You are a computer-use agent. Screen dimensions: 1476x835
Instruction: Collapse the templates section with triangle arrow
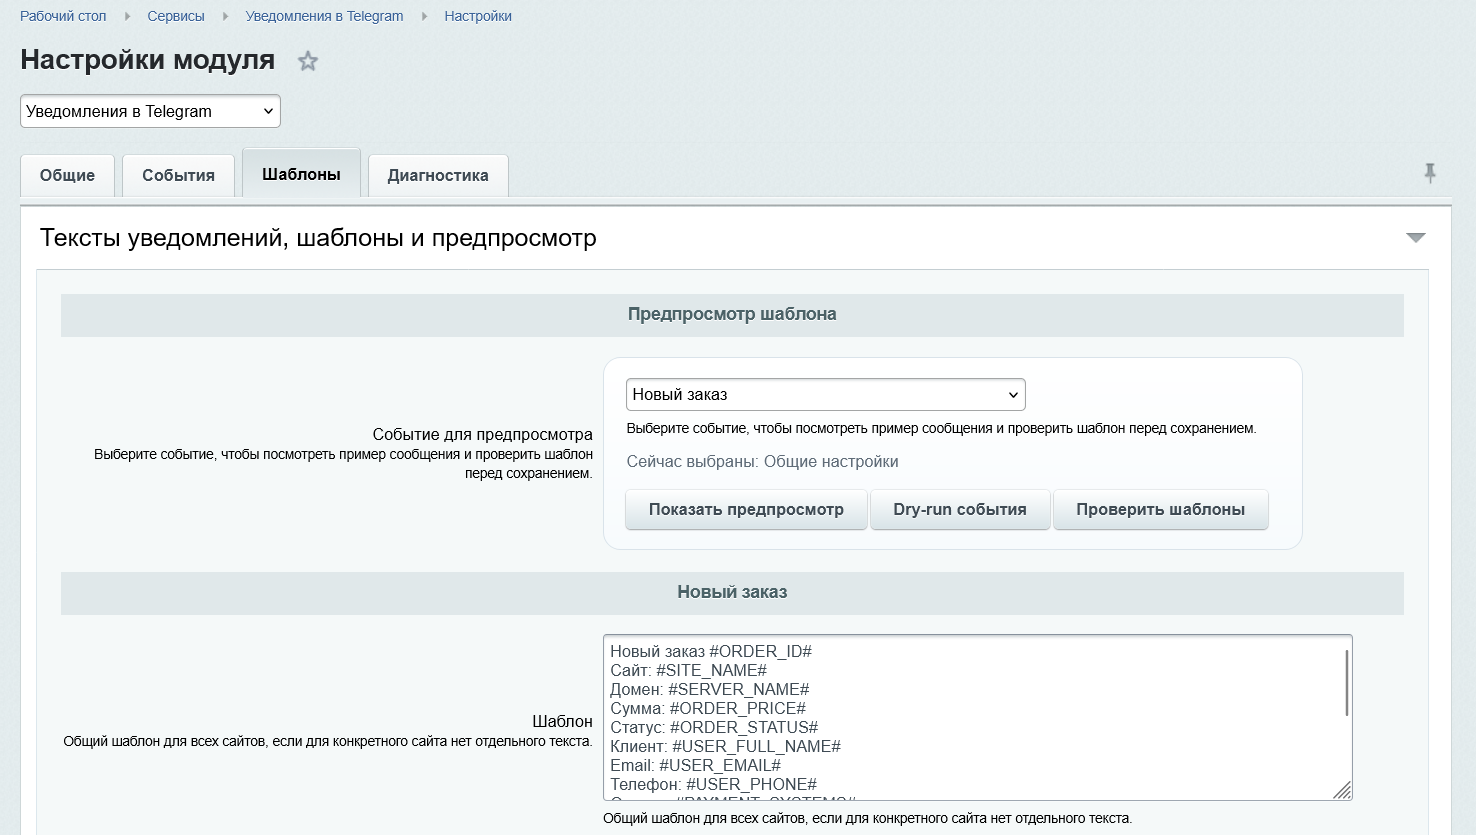pyautogui.click(x=1416, y=238)
